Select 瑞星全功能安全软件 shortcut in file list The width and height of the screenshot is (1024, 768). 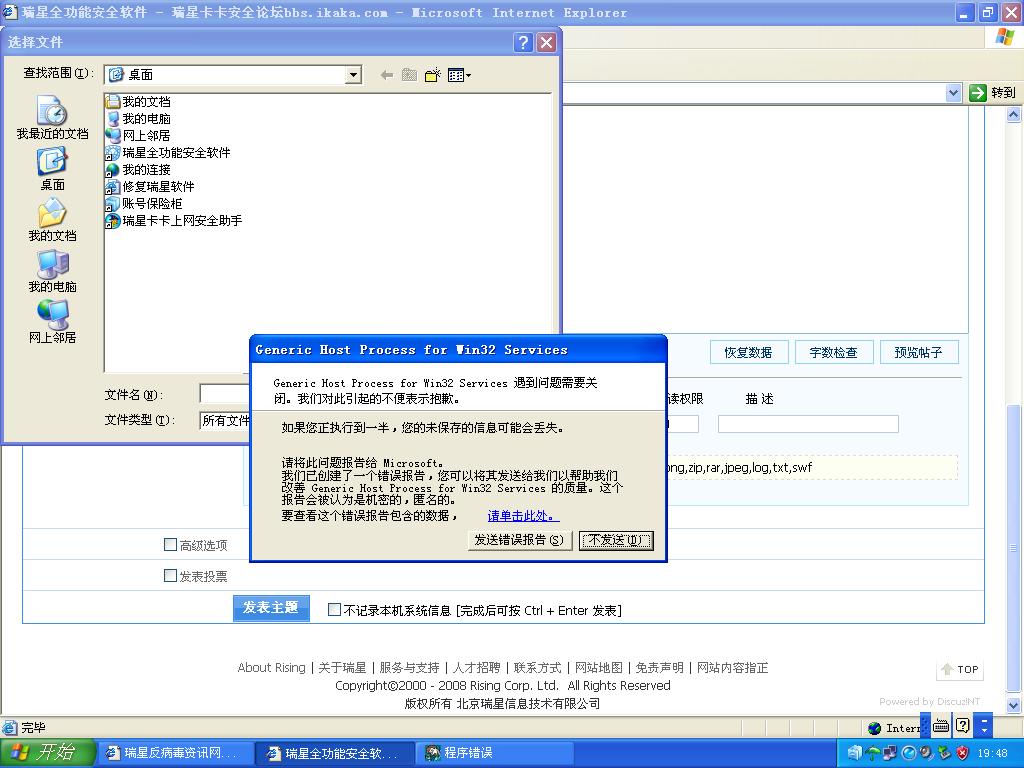coord(168,152)
